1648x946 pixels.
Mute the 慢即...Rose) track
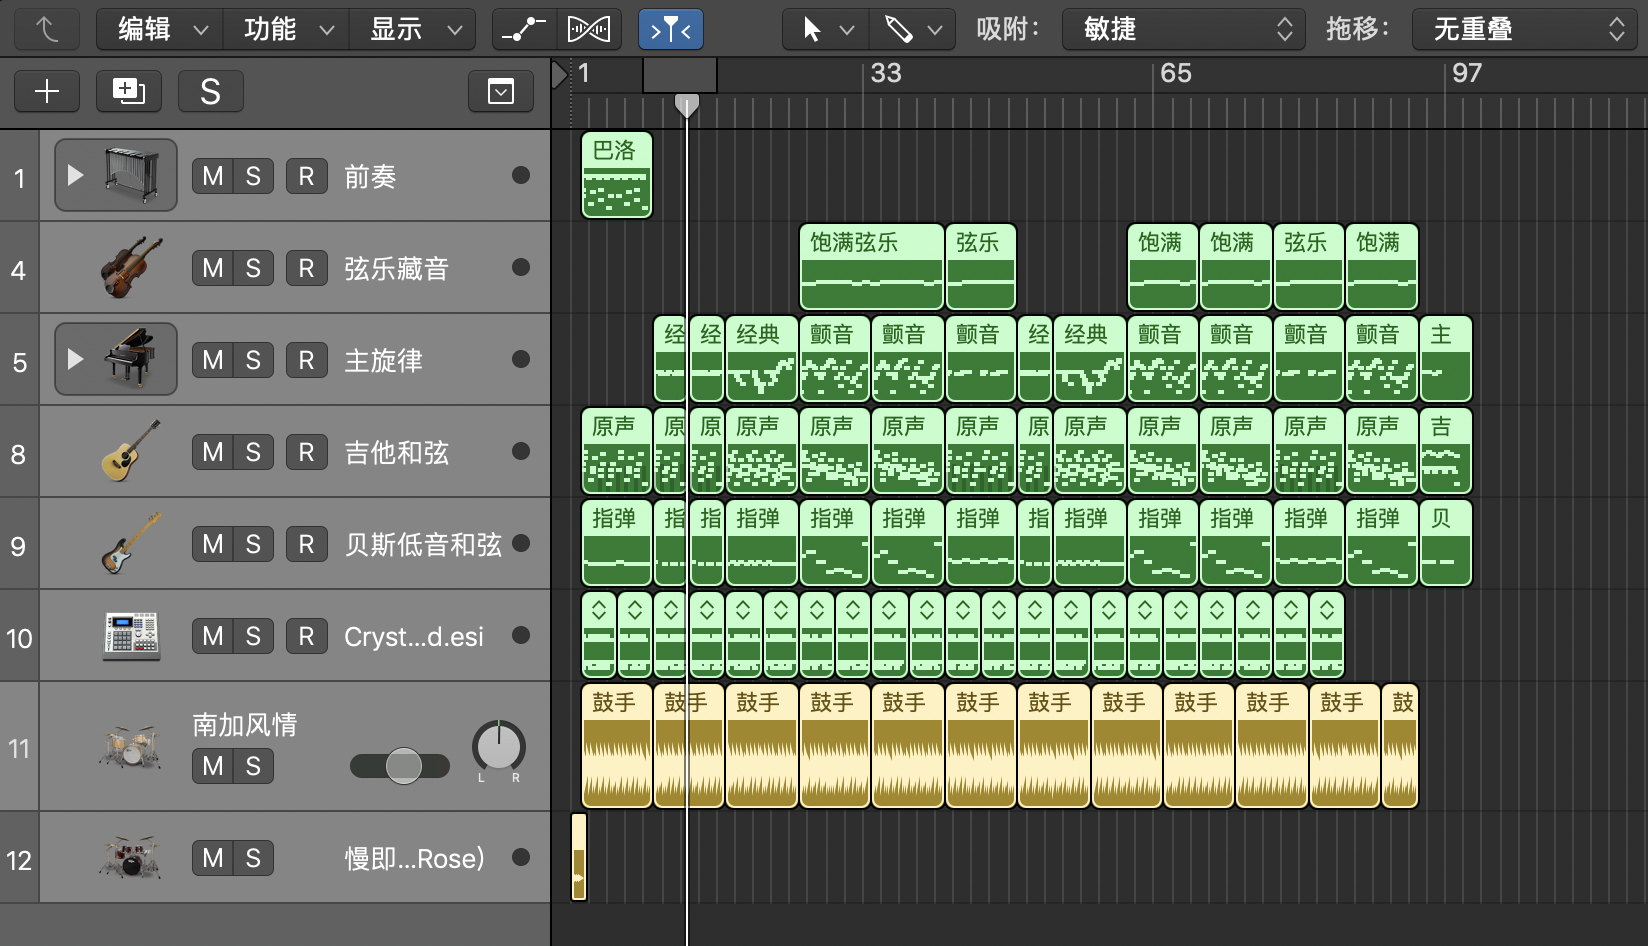(x=212, y=858)
